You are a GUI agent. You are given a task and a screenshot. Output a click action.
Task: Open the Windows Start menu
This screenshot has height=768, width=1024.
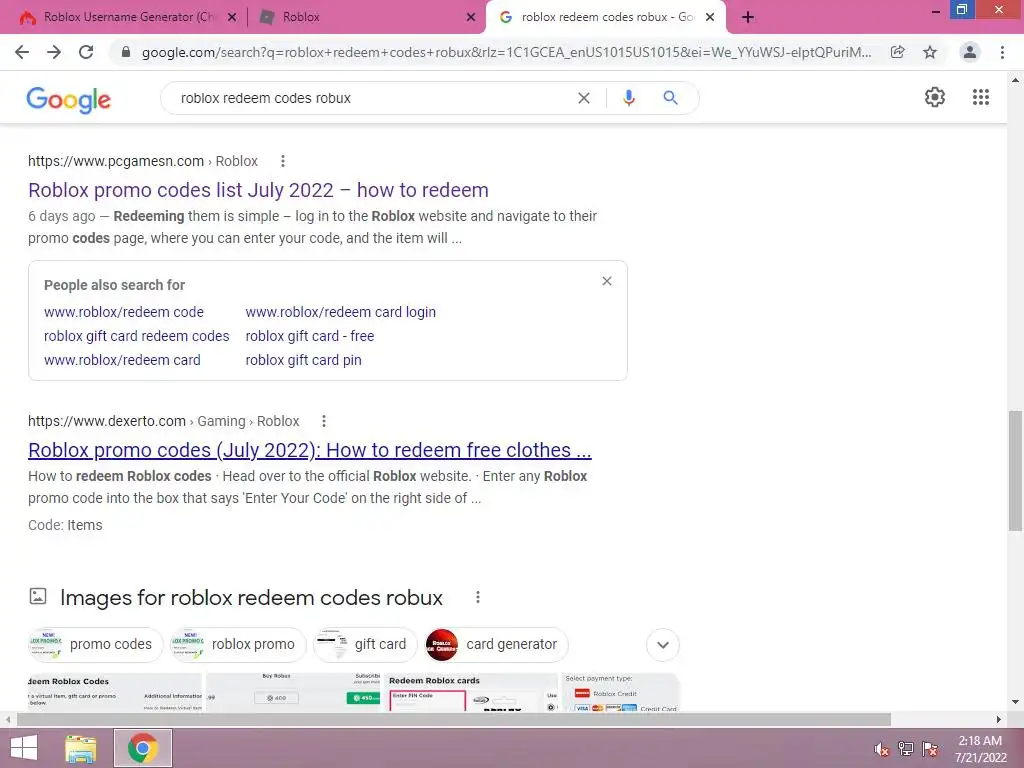[x=24, y=748]
